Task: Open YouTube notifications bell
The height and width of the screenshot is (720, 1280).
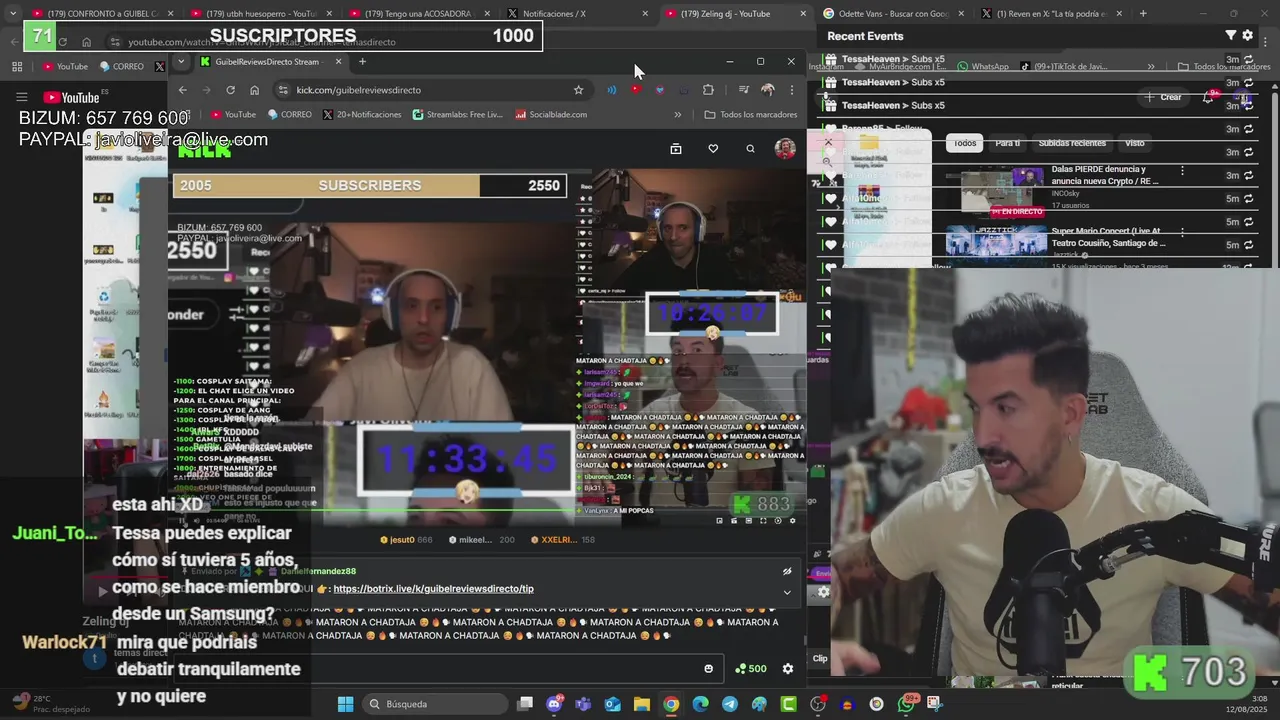Action: coord(1208,97)
